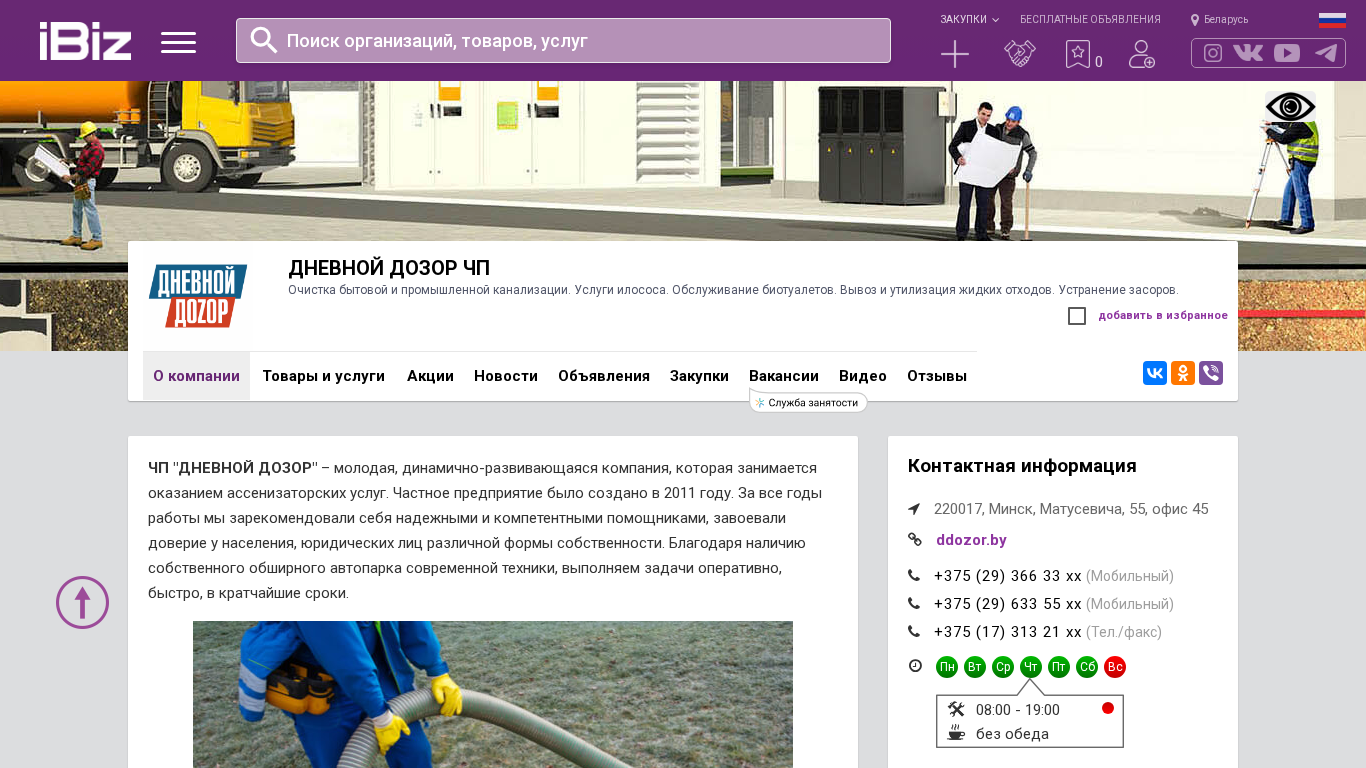The height and width of the screenshot is (768, 1366).
Task: Open the Видео tab
Action: click(x=863, y=376)
